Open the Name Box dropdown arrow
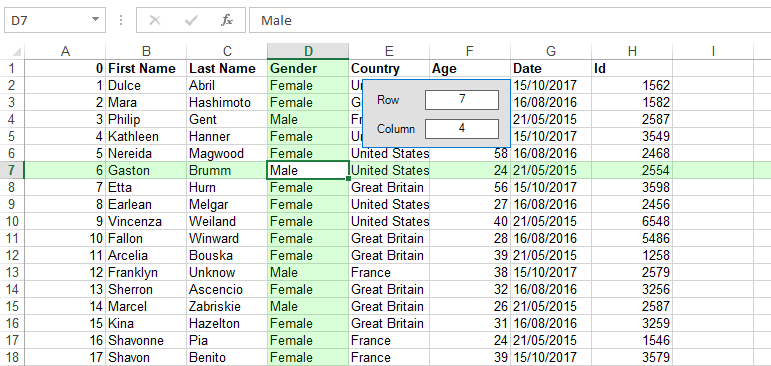This screenshot has width=771, height=366. pyautogui.click(x=95, y=20)
